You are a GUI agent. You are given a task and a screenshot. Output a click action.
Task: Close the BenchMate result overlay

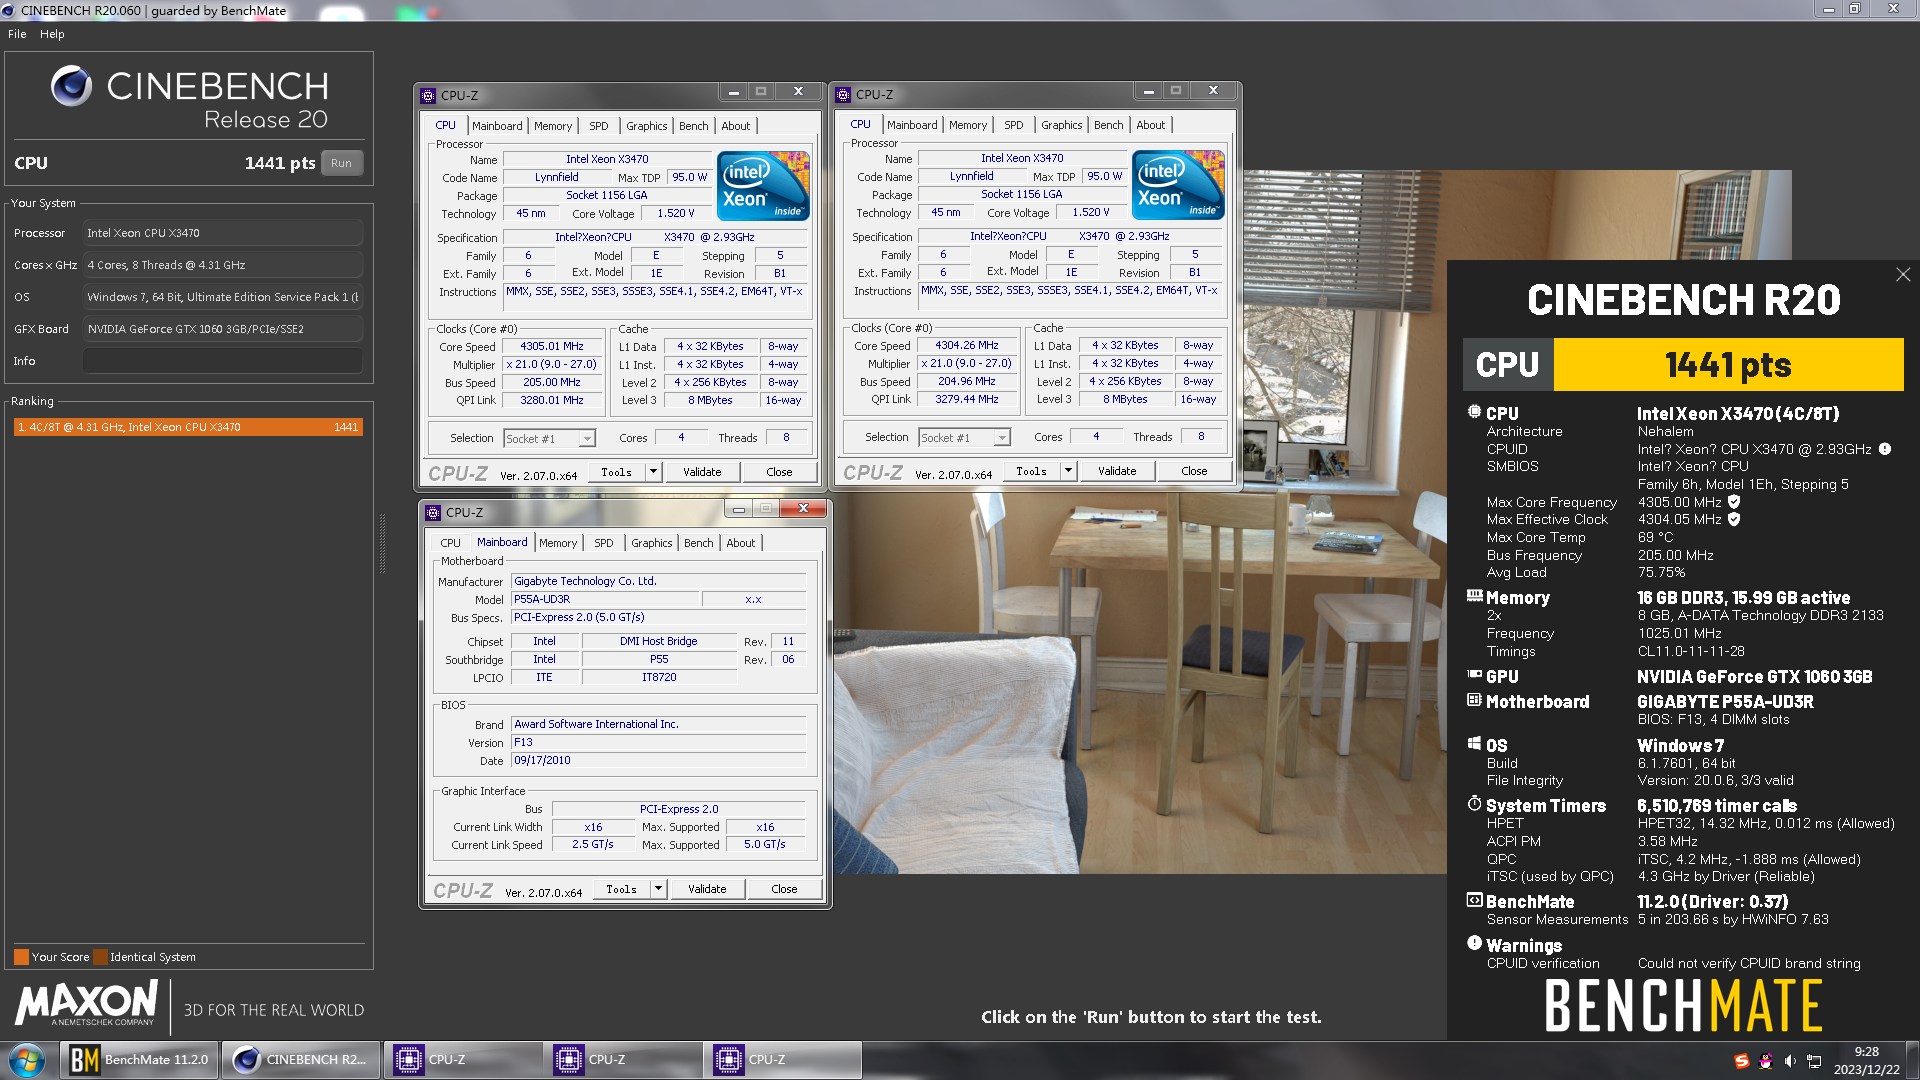tap(1903, 274)
